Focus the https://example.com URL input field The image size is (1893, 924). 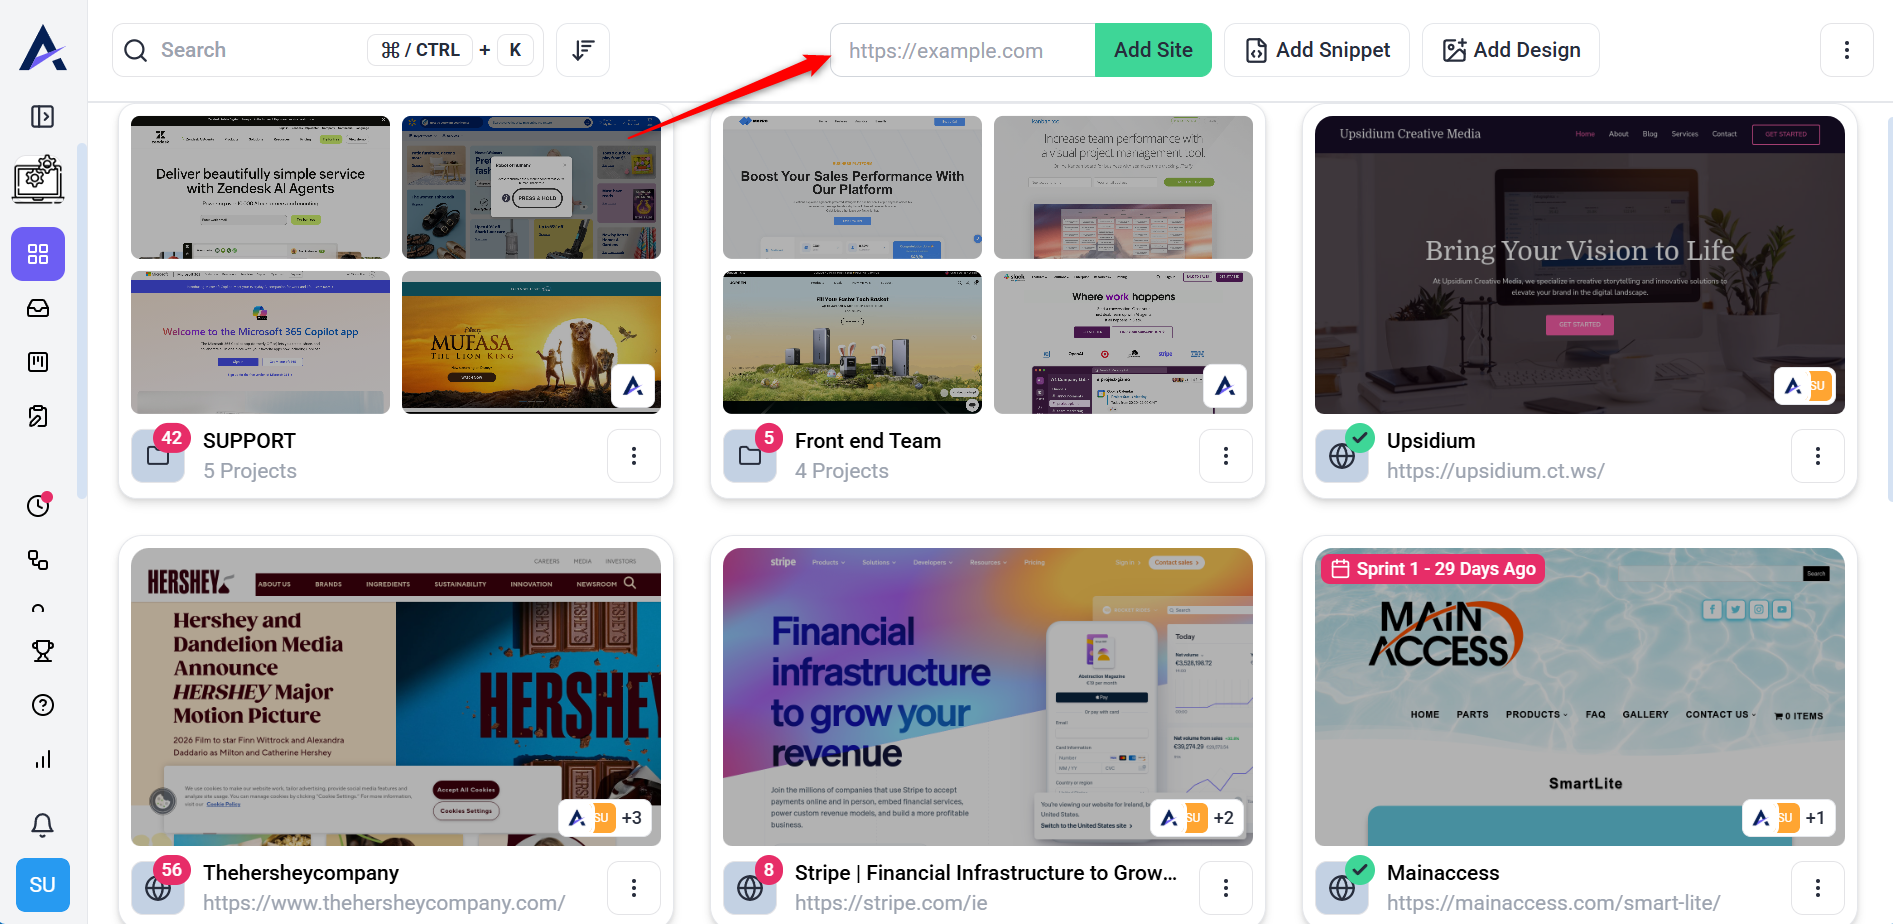tap(963, 50)
